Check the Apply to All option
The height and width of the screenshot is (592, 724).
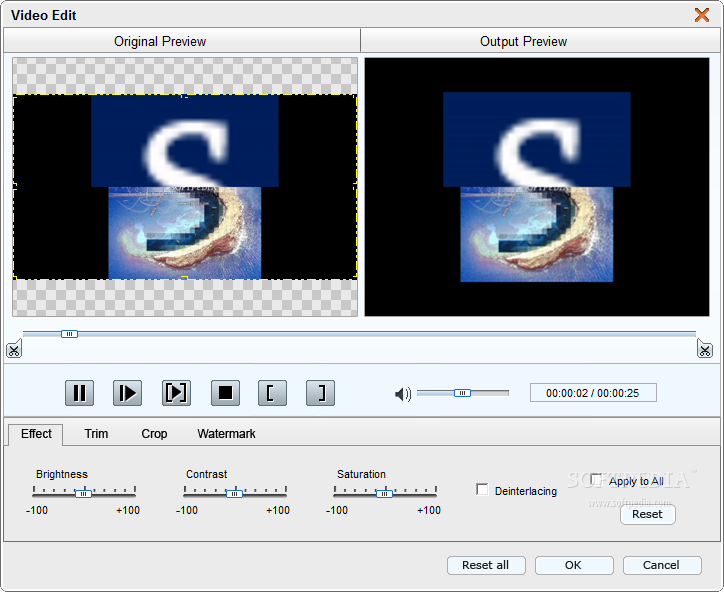[x=596, y=479]
